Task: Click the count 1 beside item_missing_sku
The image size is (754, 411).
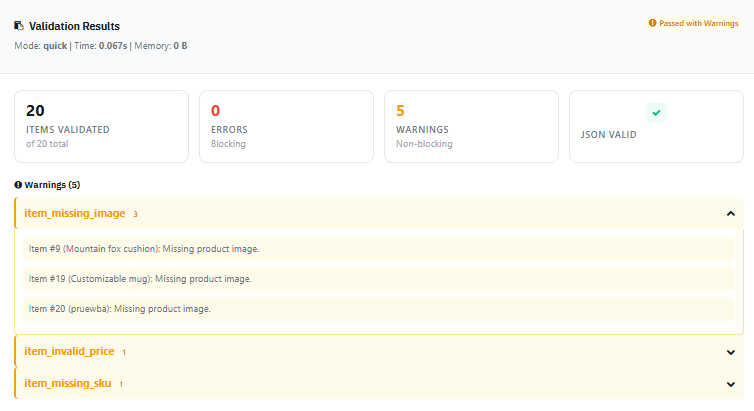Action: 121,384
